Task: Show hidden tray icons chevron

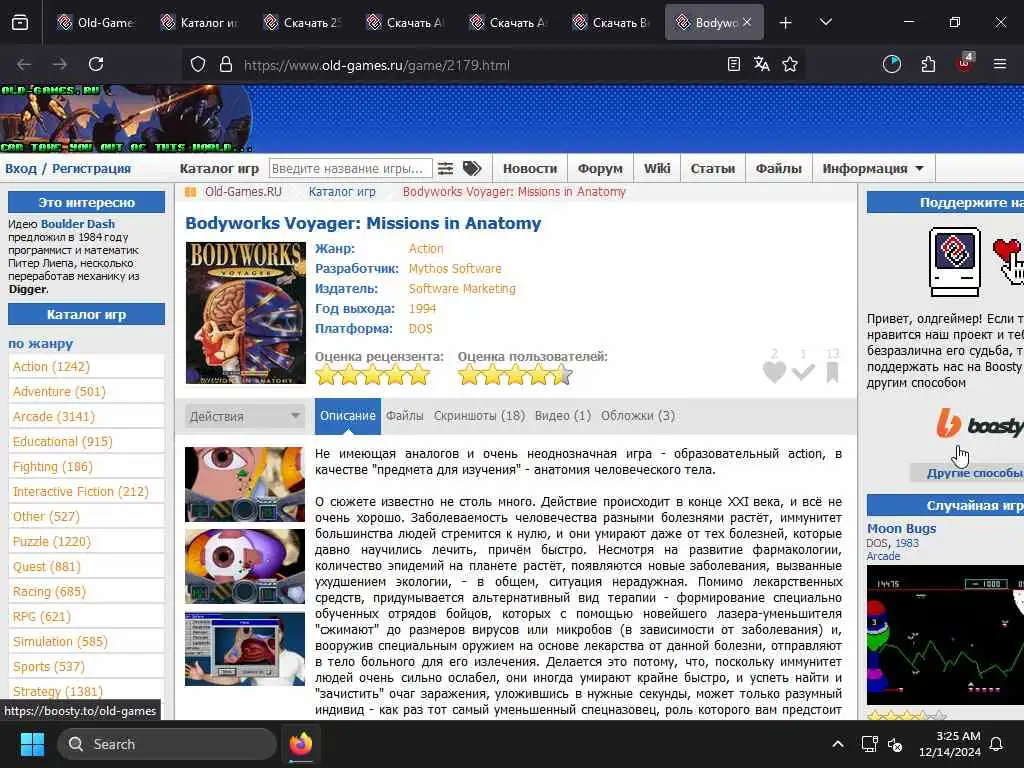Action: [837, 744]
